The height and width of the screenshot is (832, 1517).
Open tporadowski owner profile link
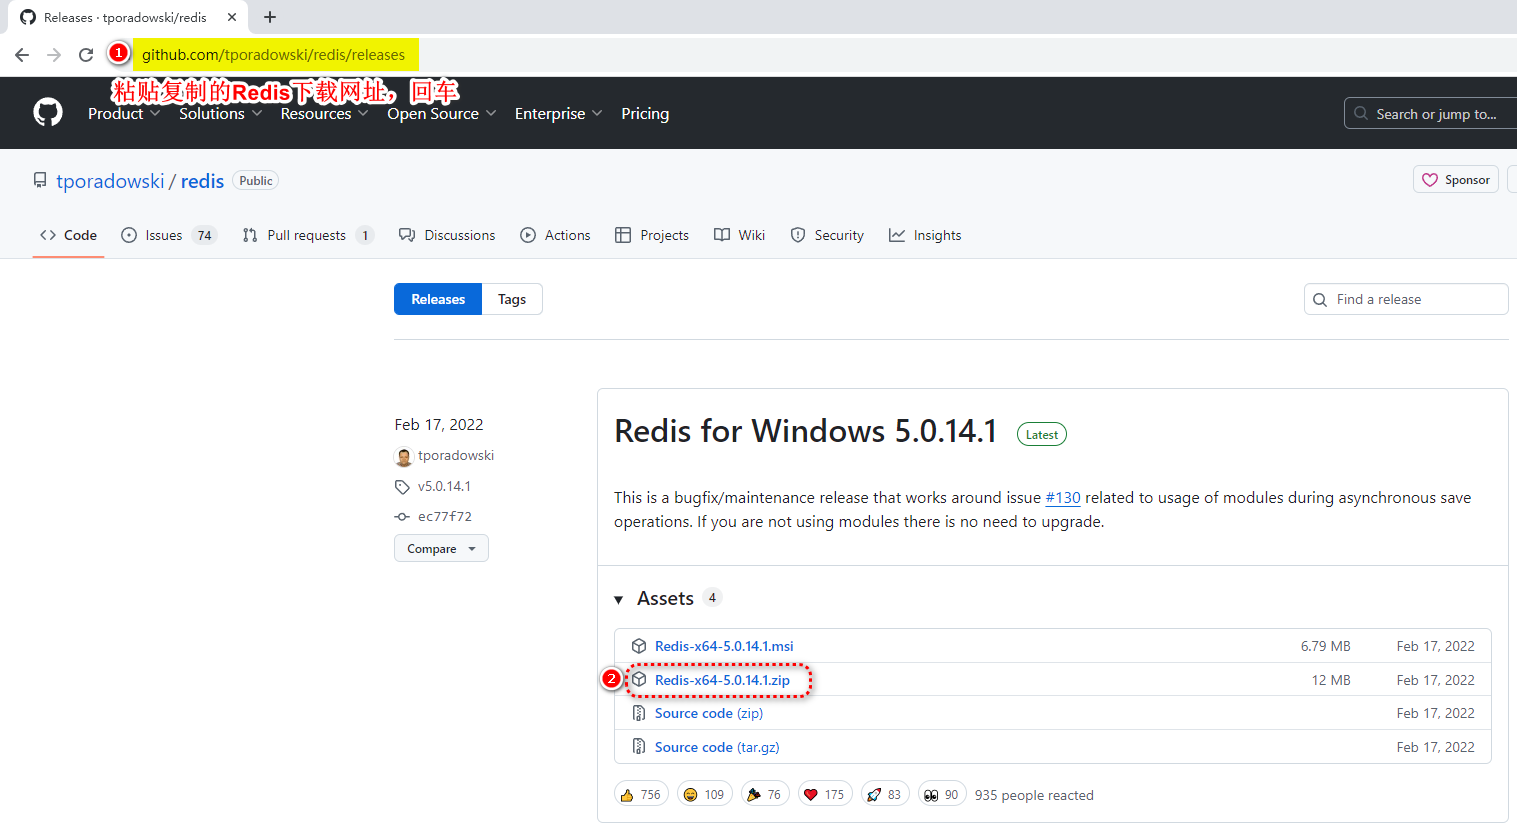(x=110, y=181)
